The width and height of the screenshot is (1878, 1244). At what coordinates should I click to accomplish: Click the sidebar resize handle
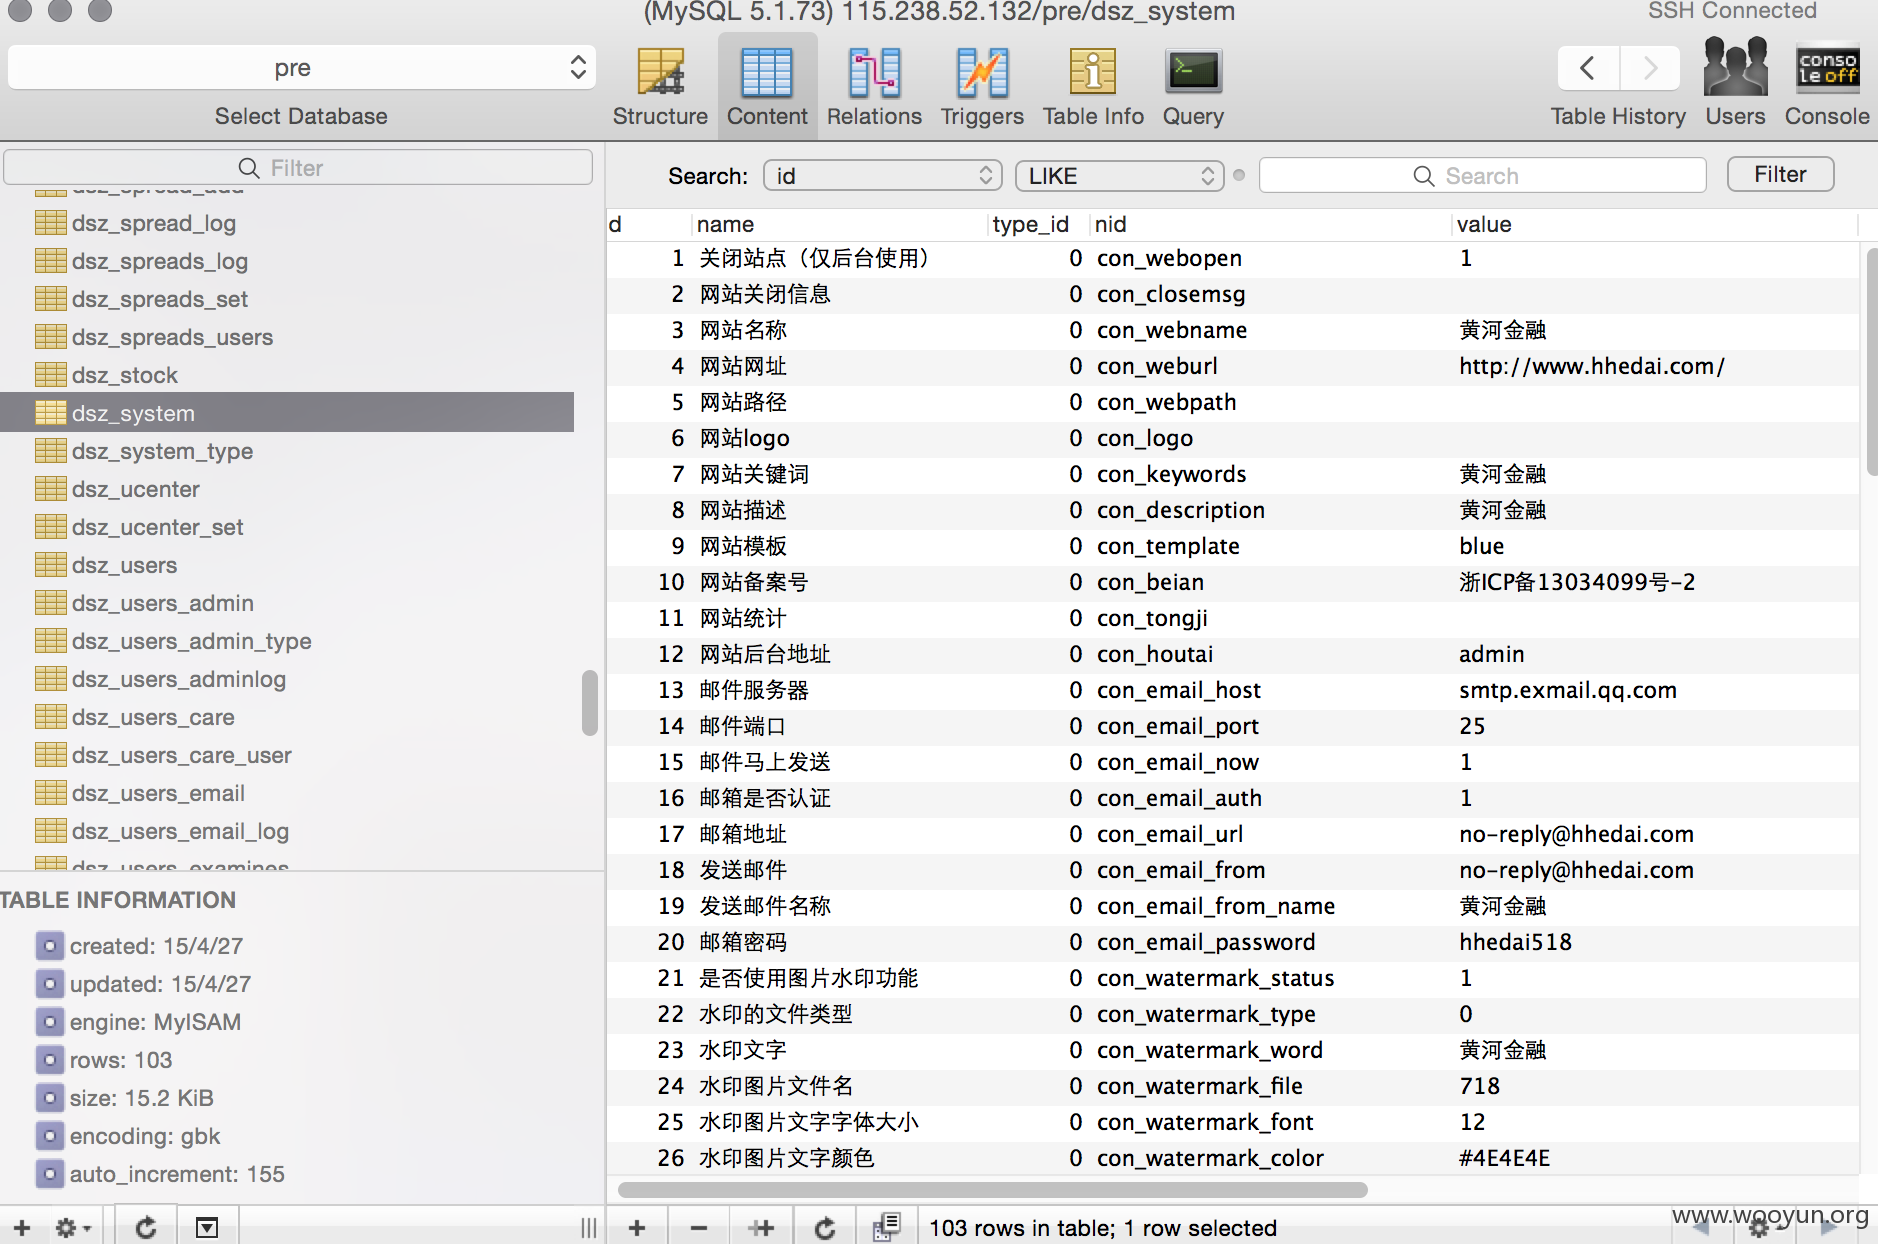[588, 1227]
